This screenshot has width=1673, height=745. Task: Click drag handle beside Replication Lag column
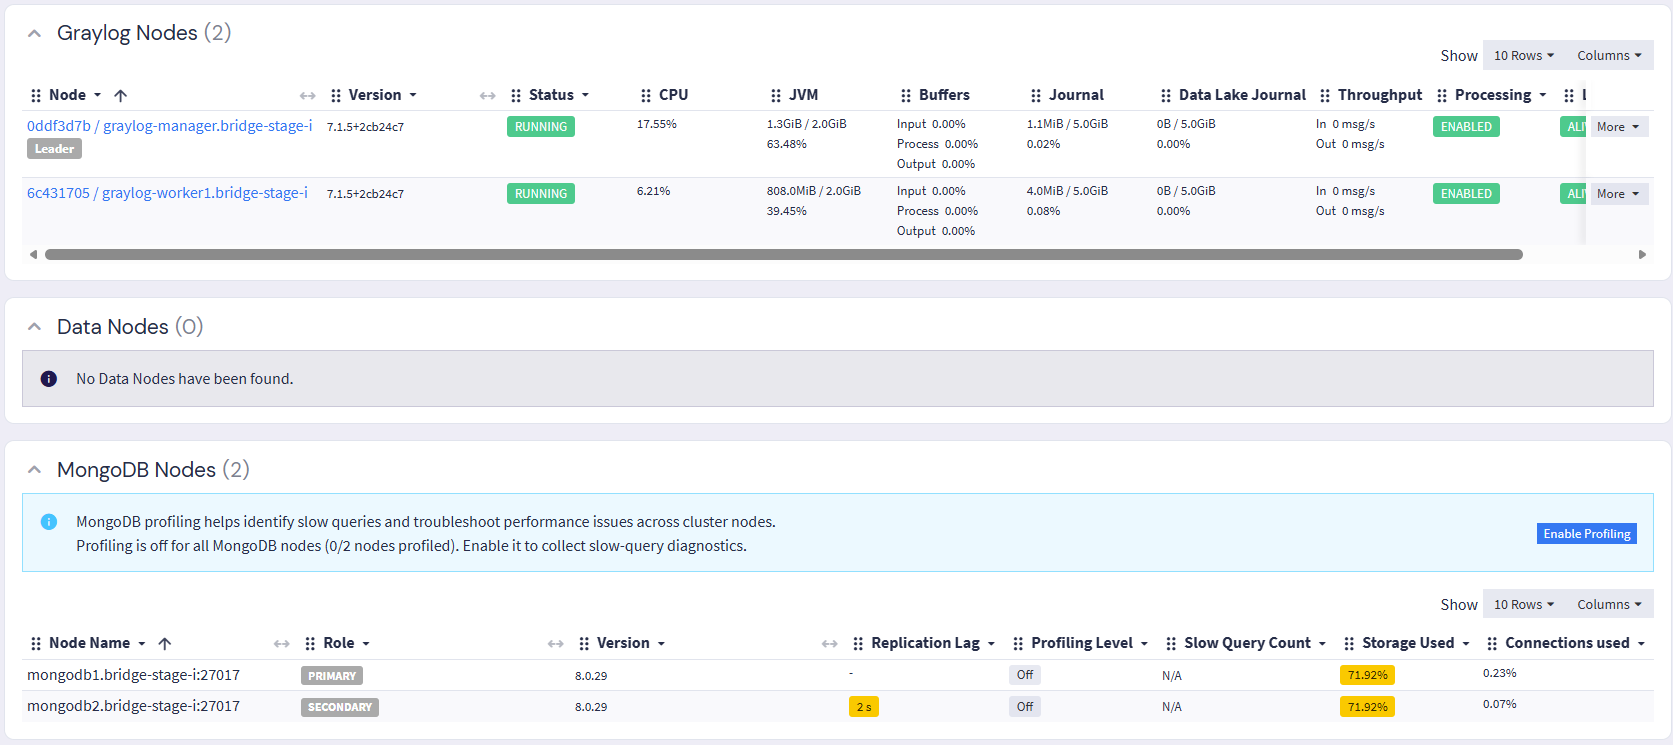tap(858, 644)
